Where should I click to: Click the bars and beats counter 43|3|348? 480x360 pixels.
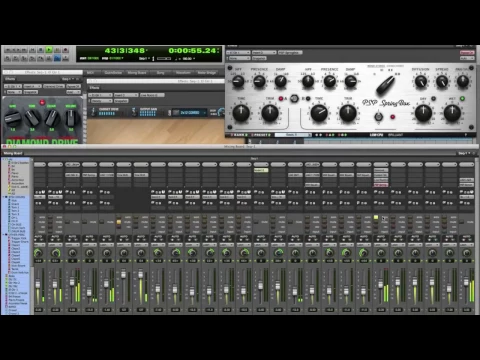pyautogui.click(x=125, y=51)
